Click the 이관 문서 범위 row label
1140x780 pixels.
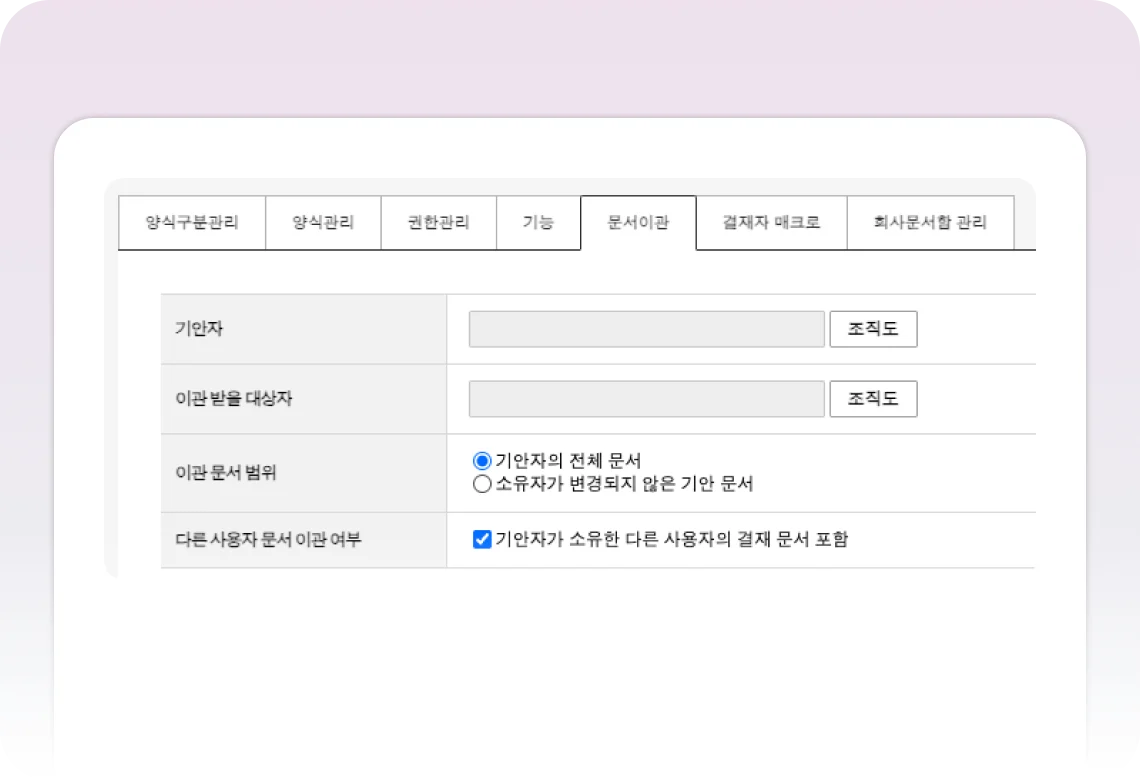(226, 473)
